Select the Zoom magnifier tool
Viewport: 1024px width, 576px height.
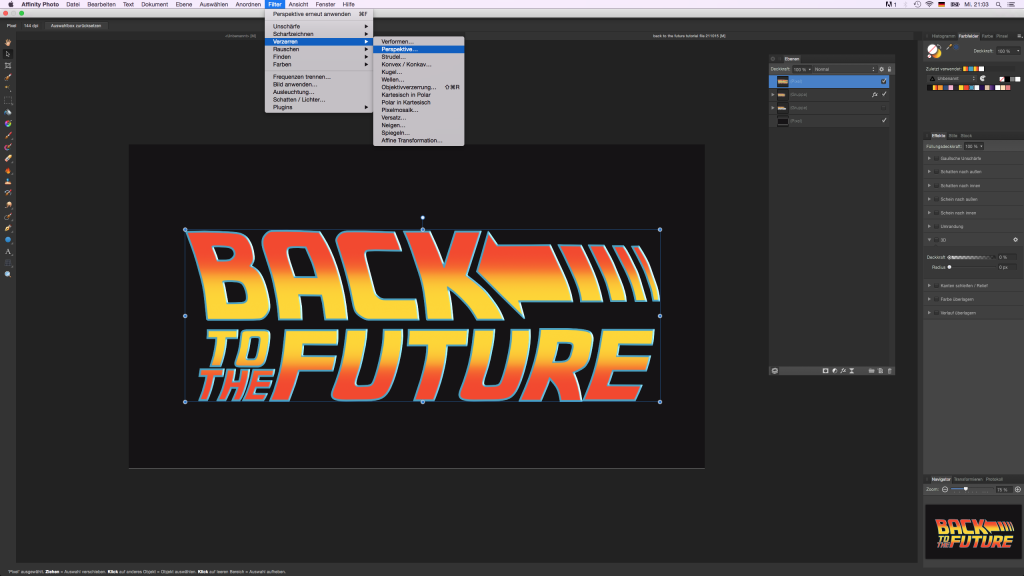coord(8,275)
